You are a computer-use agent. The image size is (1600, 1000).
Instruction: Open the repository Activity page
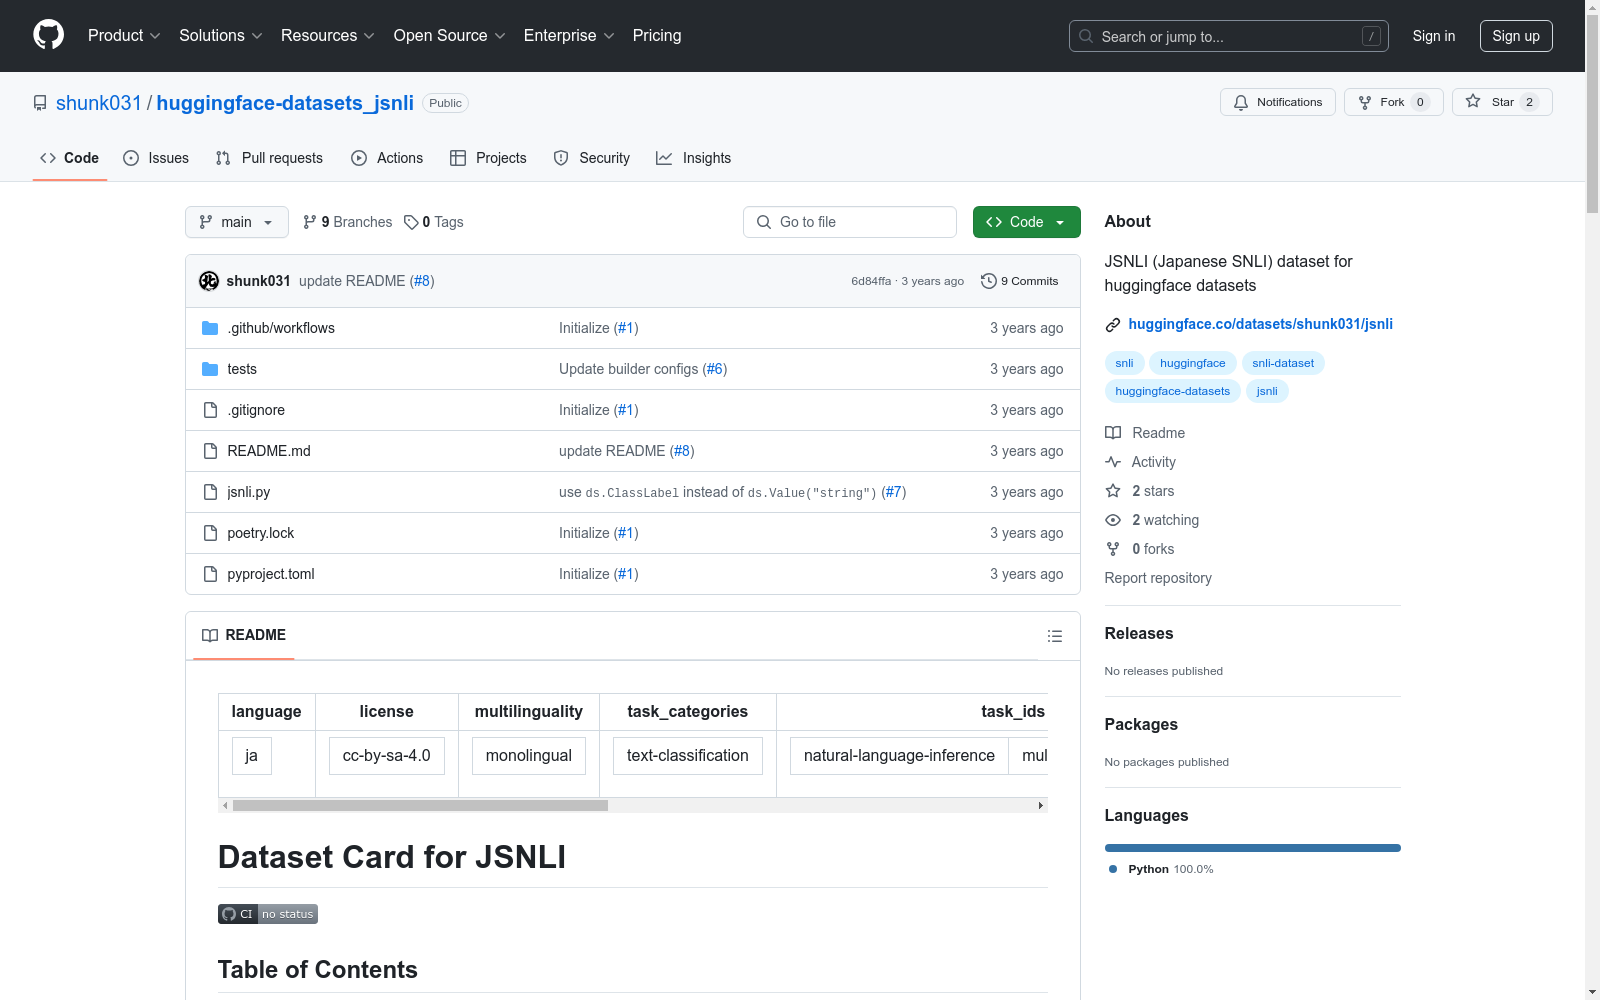pos(1140,462)
